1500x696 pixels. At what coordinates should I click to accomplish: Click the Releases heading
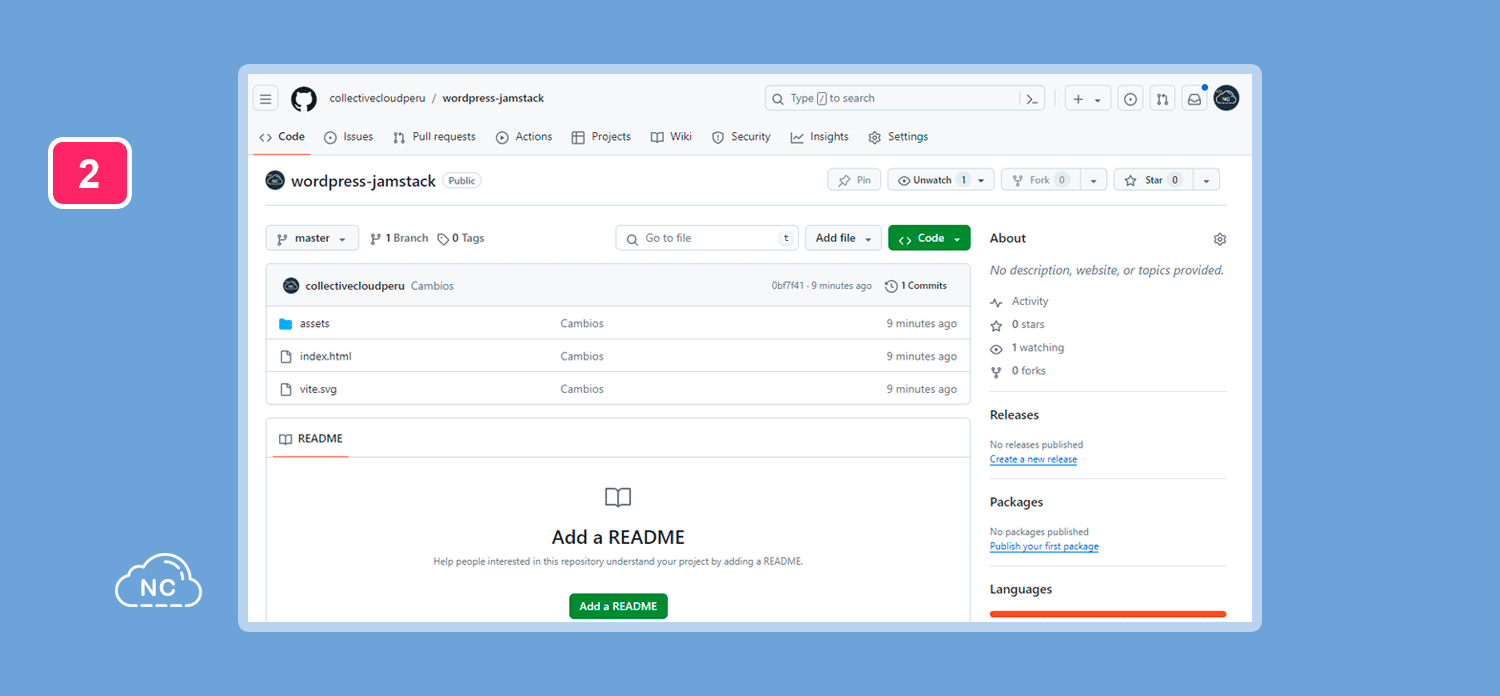point(1014,415)
